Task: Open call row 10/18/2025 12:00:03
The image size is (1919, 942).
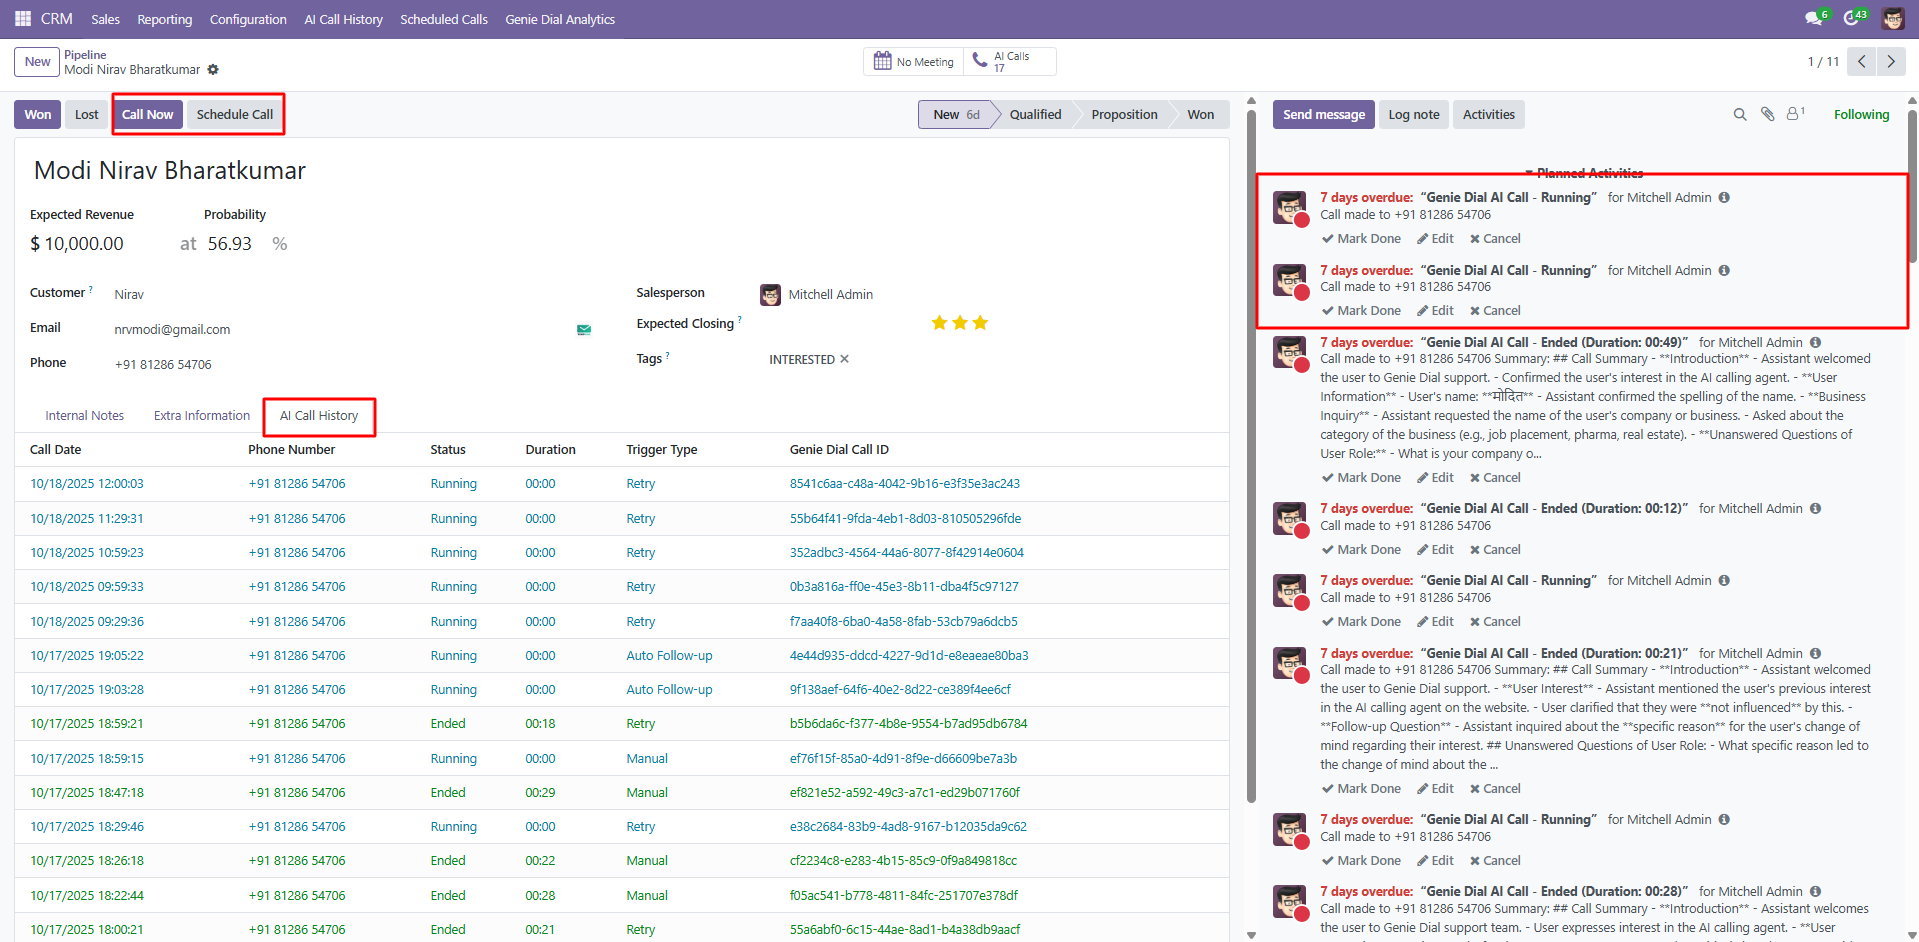Action: [622, 484]
